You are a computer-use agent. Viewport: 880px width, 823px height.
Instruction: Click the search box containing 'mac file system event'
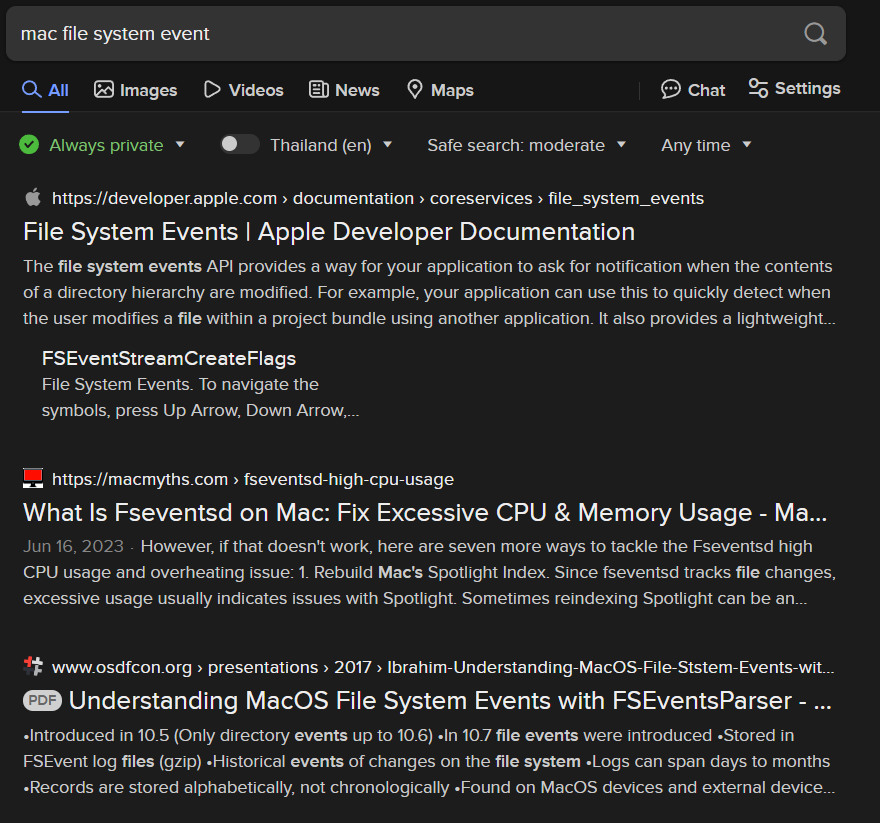400,34
